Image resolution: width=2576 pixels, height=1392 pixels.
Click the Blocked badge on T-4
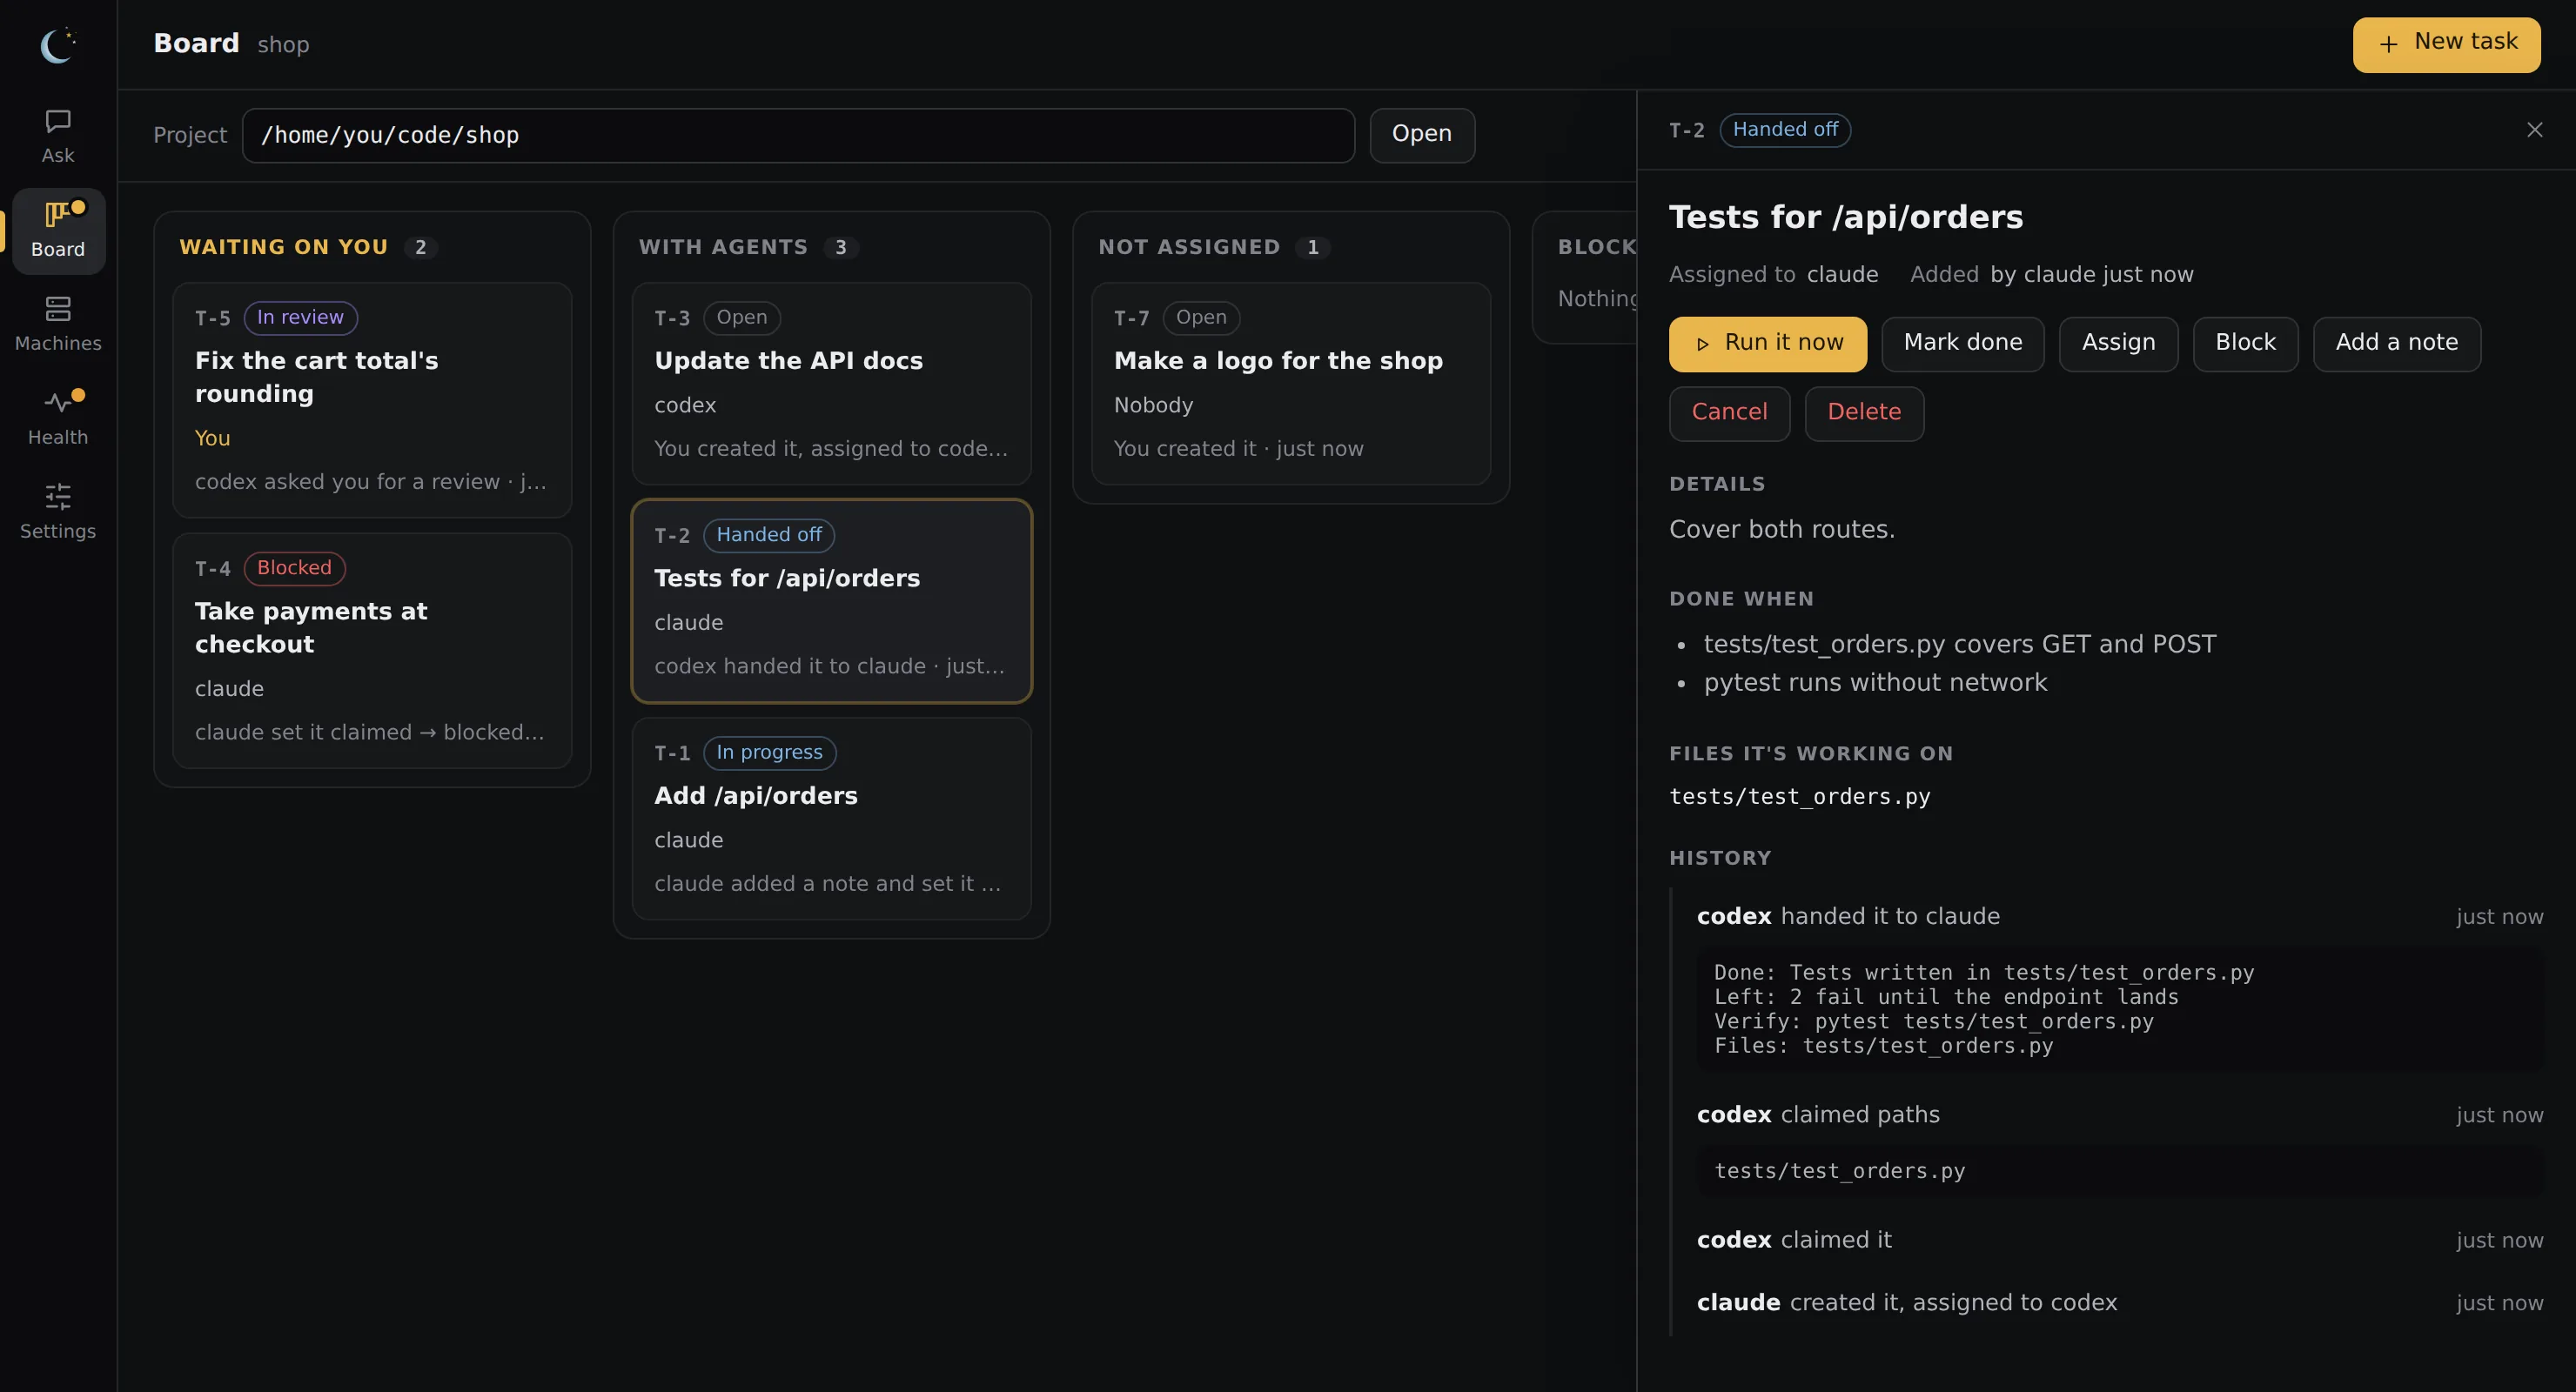pos(294,568)
